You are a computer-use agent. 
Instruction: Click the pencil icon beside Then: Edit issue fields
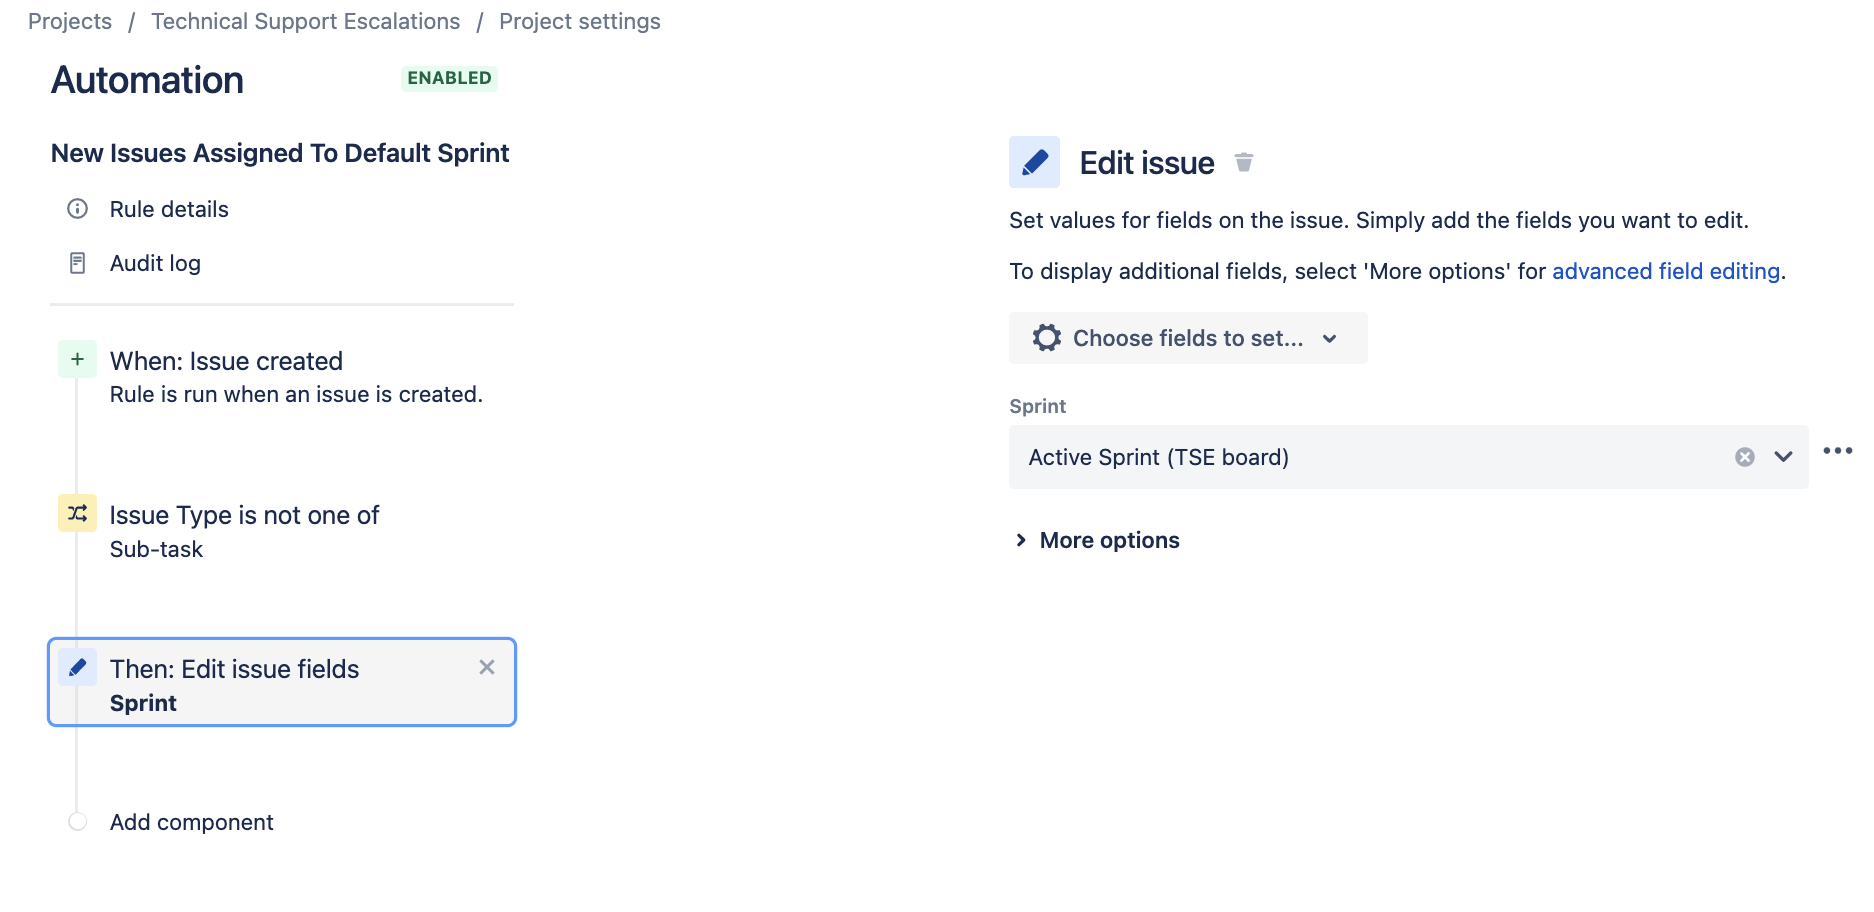[x=77, y=667]
